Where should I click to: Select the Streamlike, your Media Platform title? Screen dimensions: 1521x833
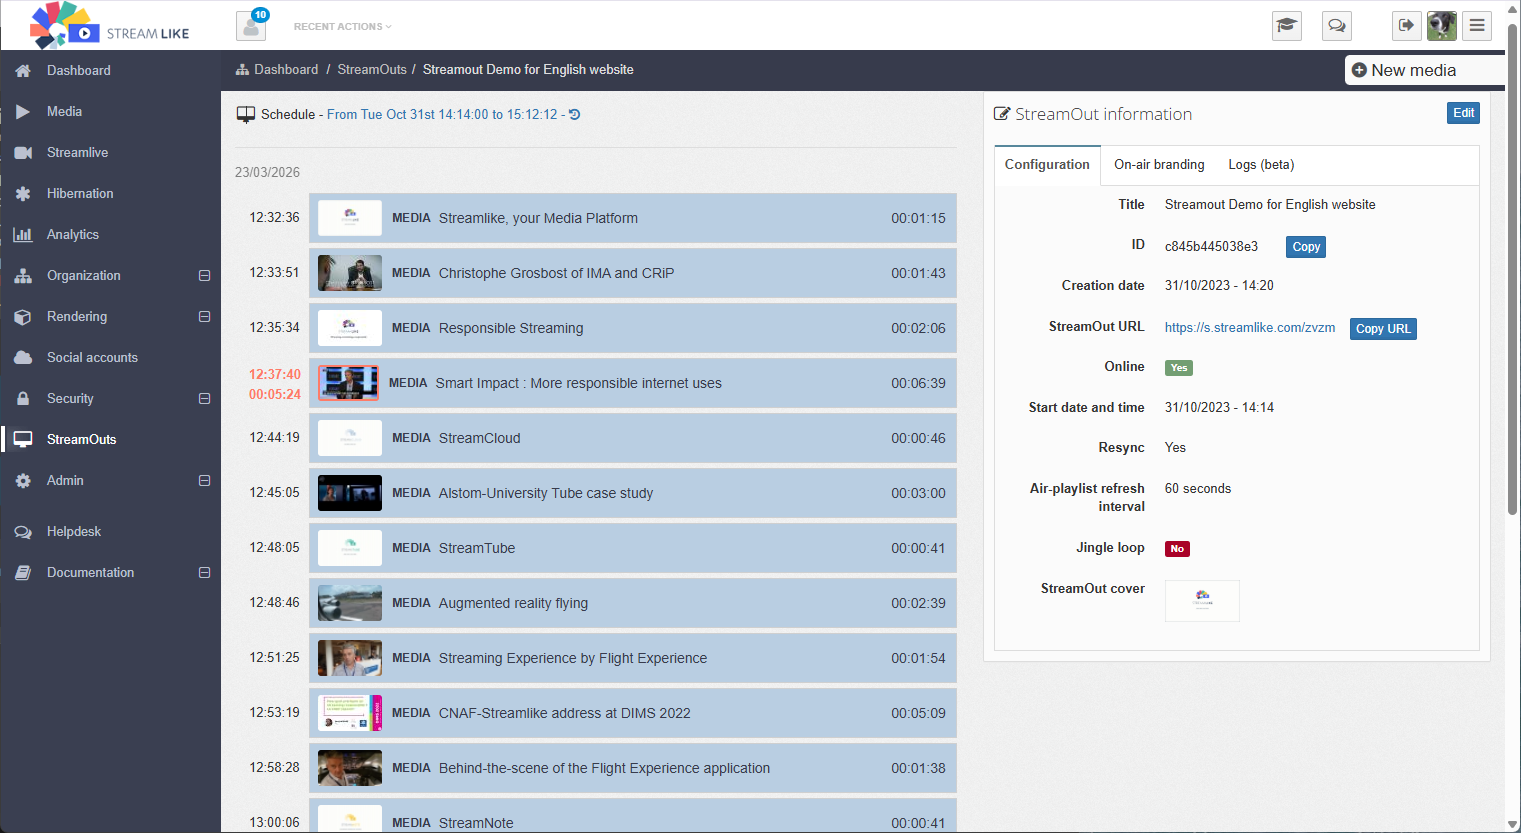[538, 219]
